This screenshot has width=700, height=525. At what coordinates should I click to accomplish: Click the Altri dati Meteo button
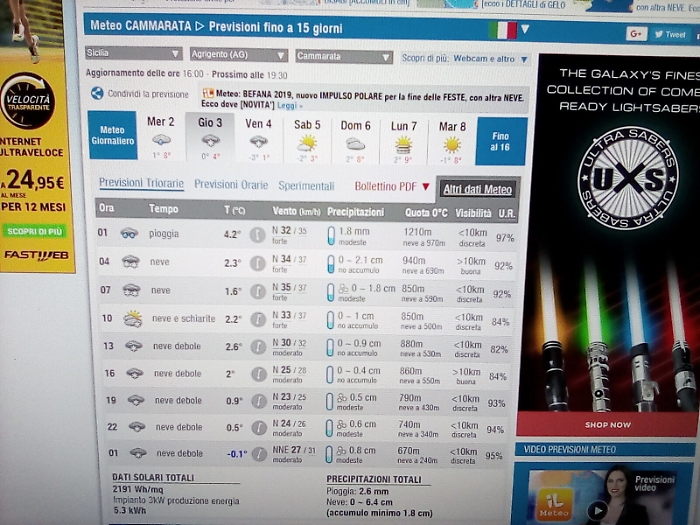point(477,189)
